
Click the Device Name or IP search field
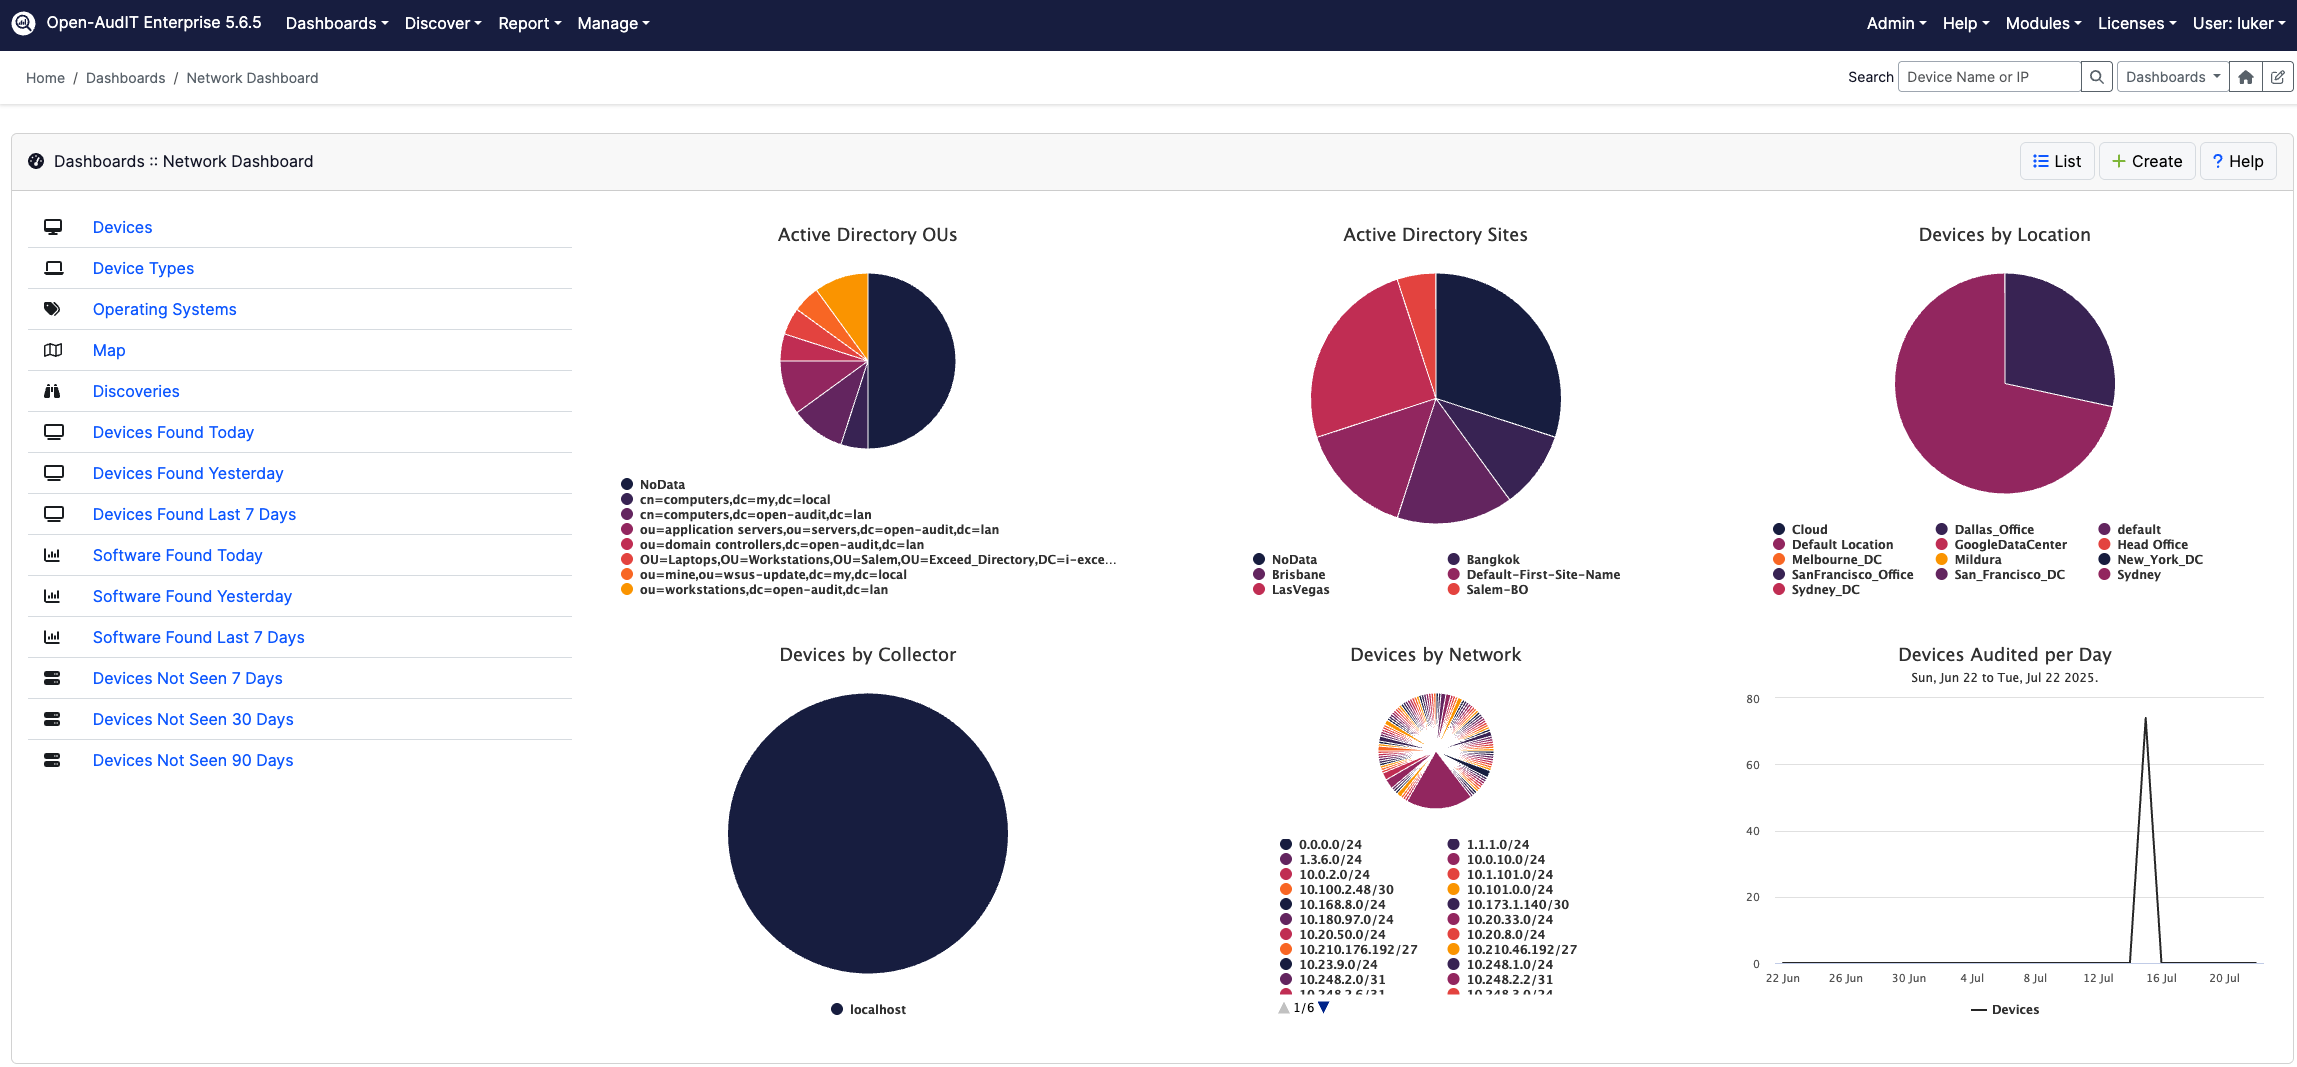1990,76
